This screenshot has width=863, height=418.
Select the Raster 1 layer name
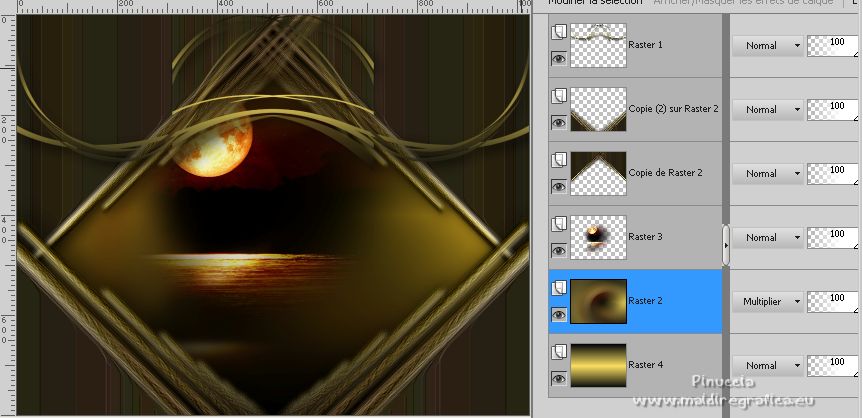(646, 45)
